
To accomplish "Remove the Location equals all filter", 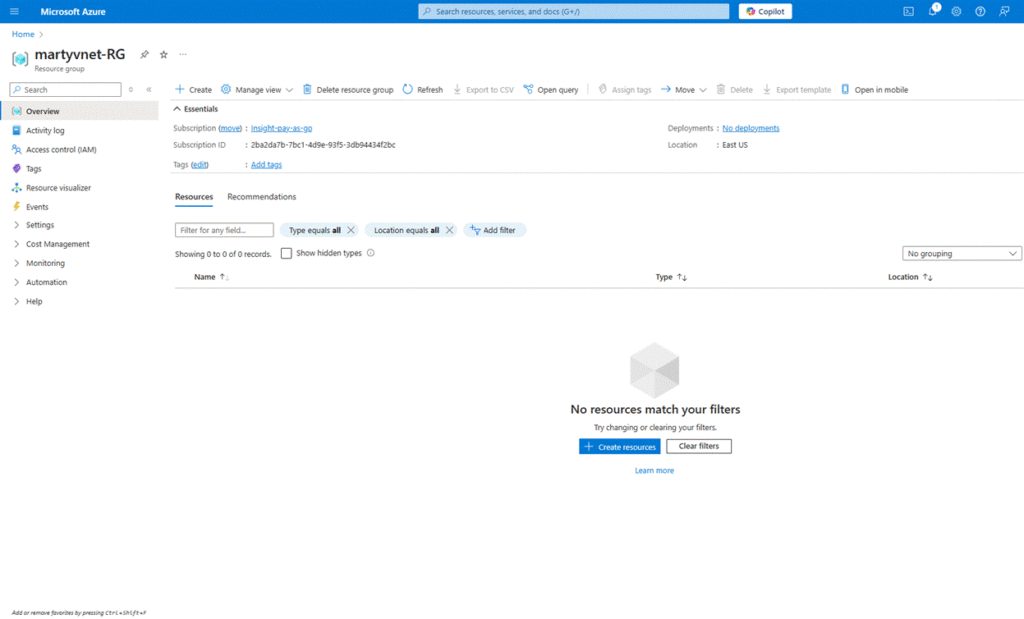I will pyautogui.click(x=450, y=230).
